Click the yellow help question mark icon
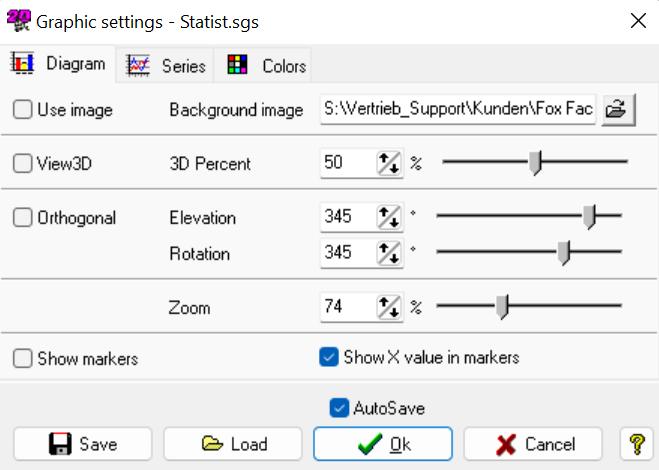This screenshot has height=470, width=659. pyautogui.click(x=636, y=444)
